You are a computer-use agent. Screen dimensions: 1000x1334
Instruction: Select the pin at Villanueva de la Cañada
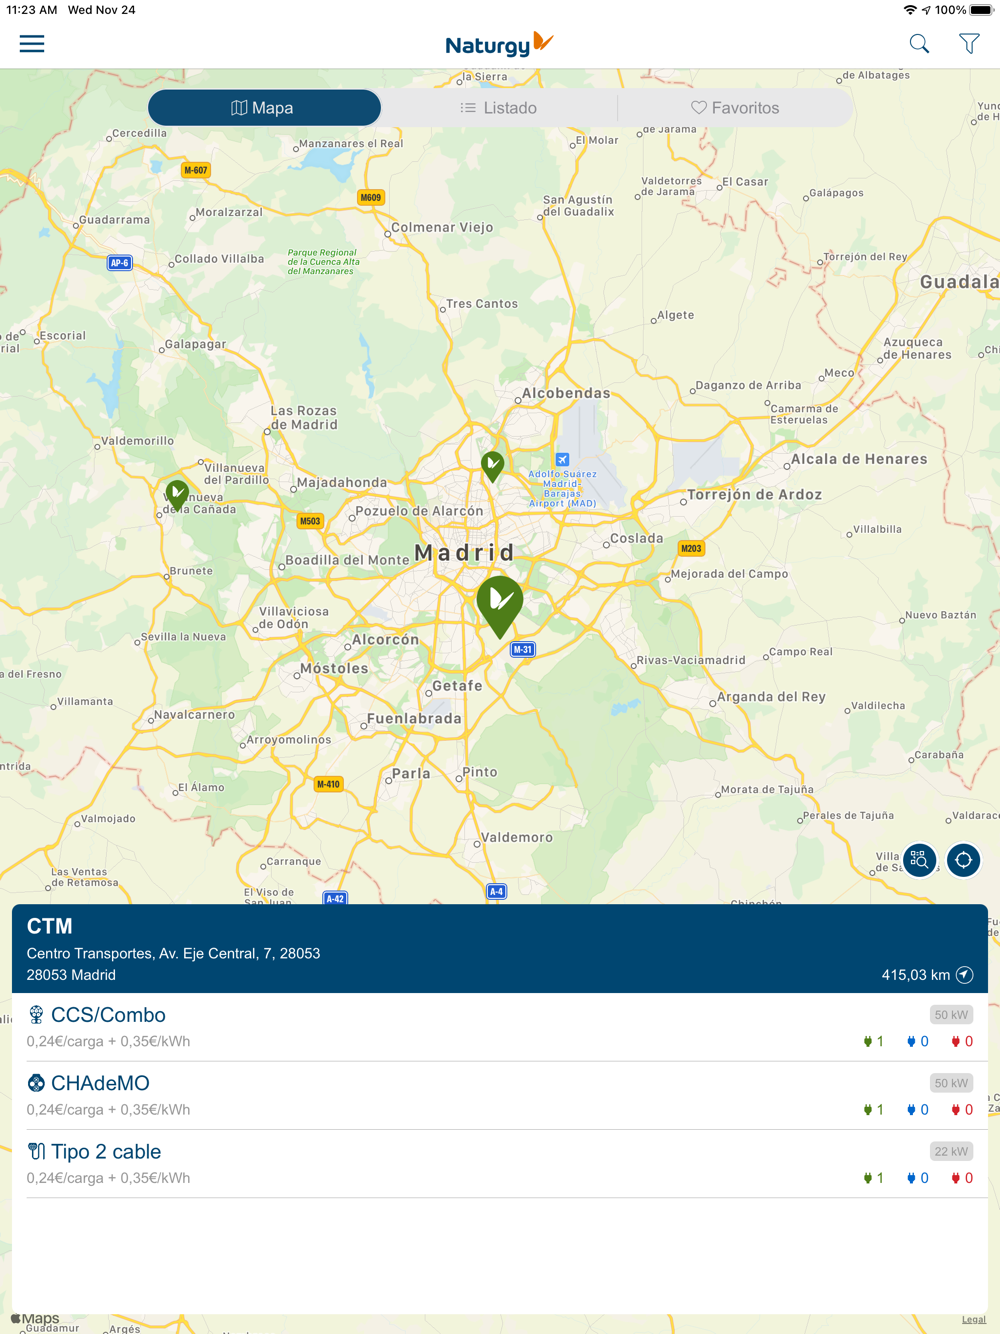(x=177, y=495)
